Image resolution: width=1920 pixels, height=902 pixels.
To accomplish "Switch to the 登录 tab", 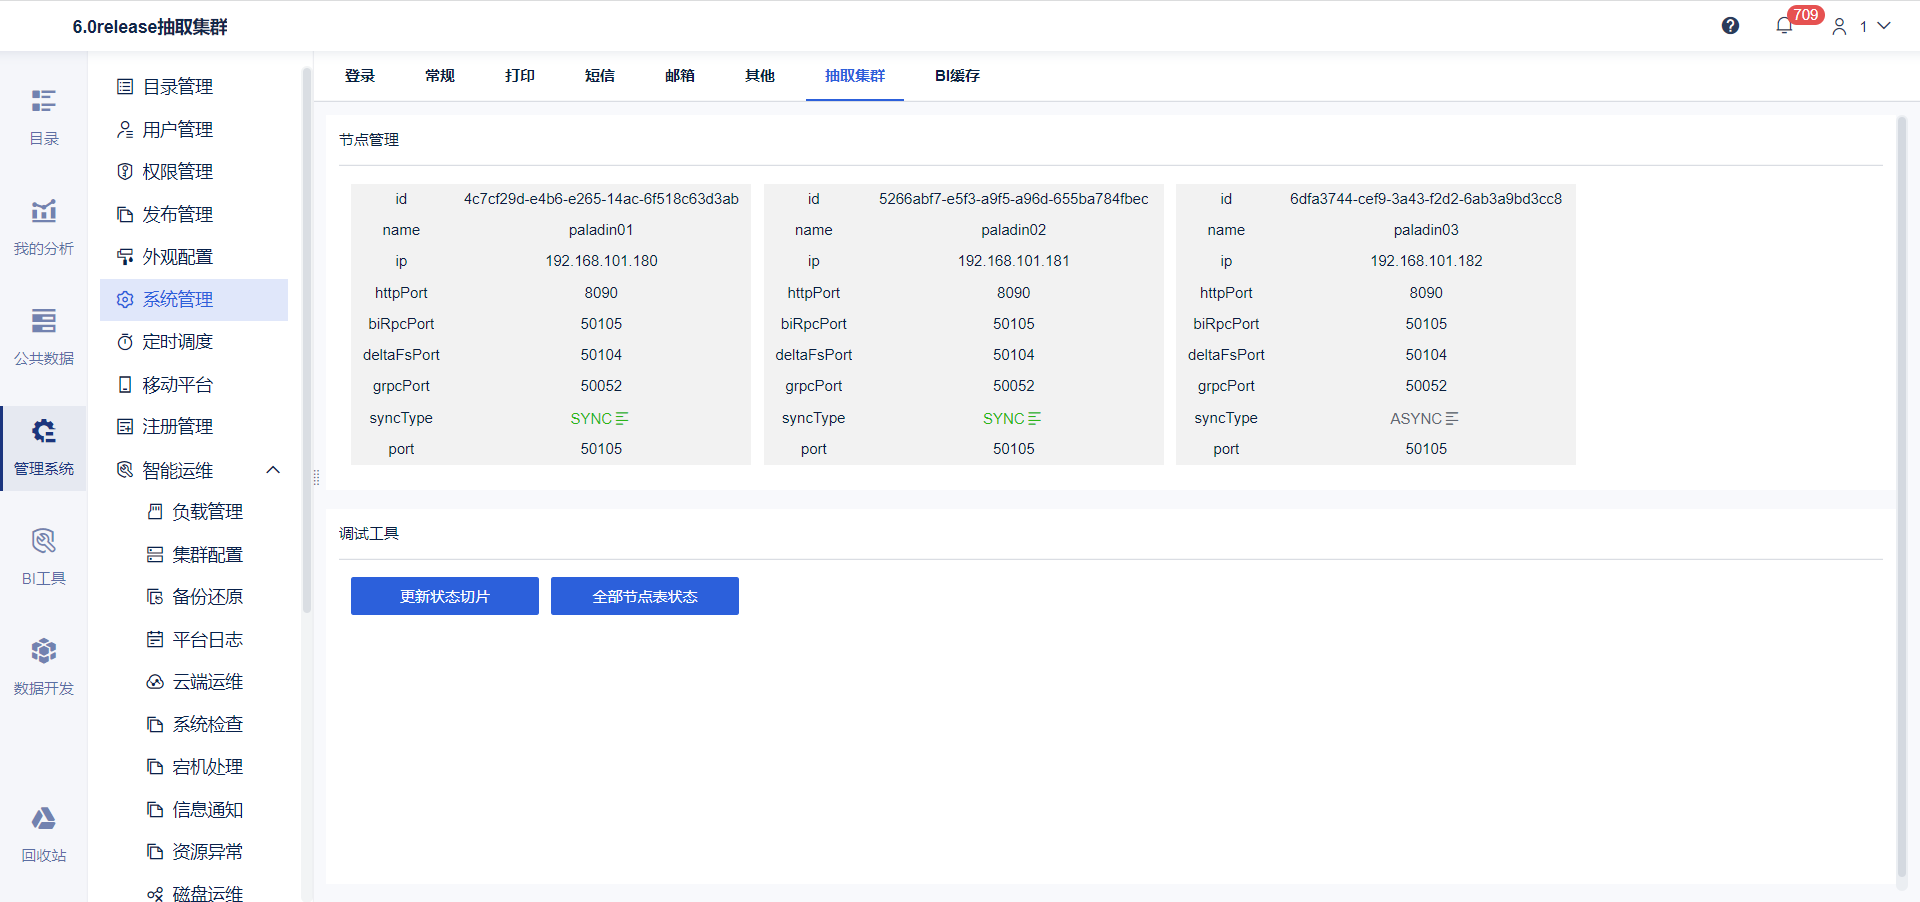I will [360, 76].
